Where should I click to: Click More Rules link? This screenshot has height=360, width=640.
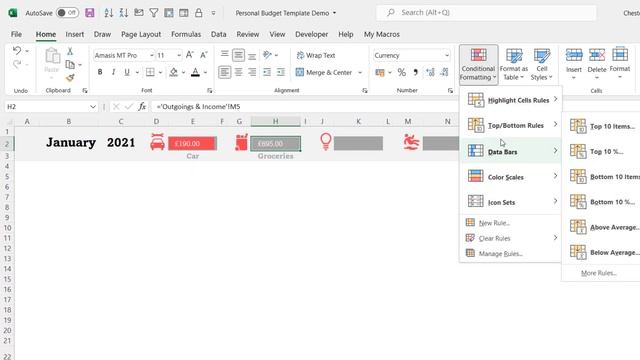(598, 273)
